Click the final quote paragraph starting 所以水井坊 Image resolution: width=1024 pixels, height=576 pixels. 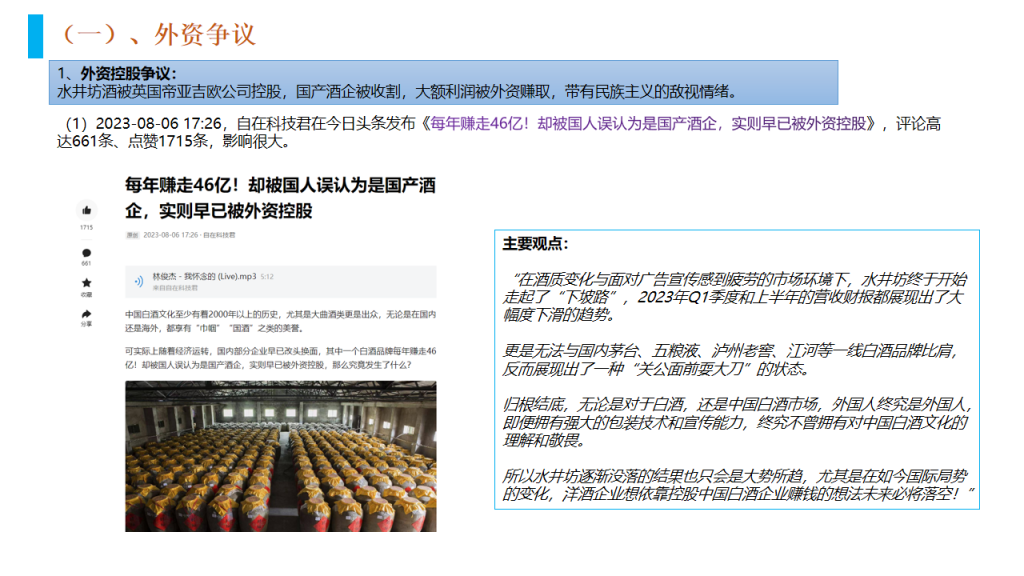[x=735, y=487]
